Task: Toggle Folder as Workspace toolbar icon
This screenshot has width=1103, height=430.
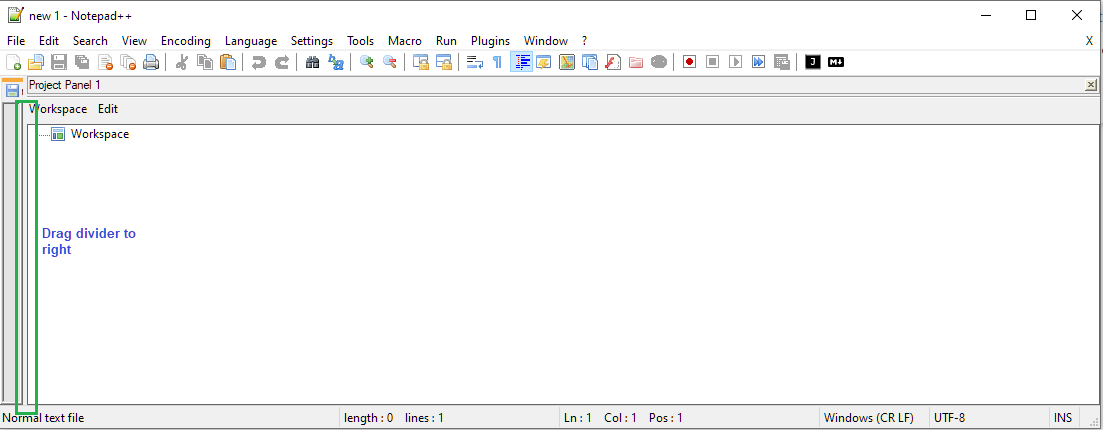Action: point(636,62)
